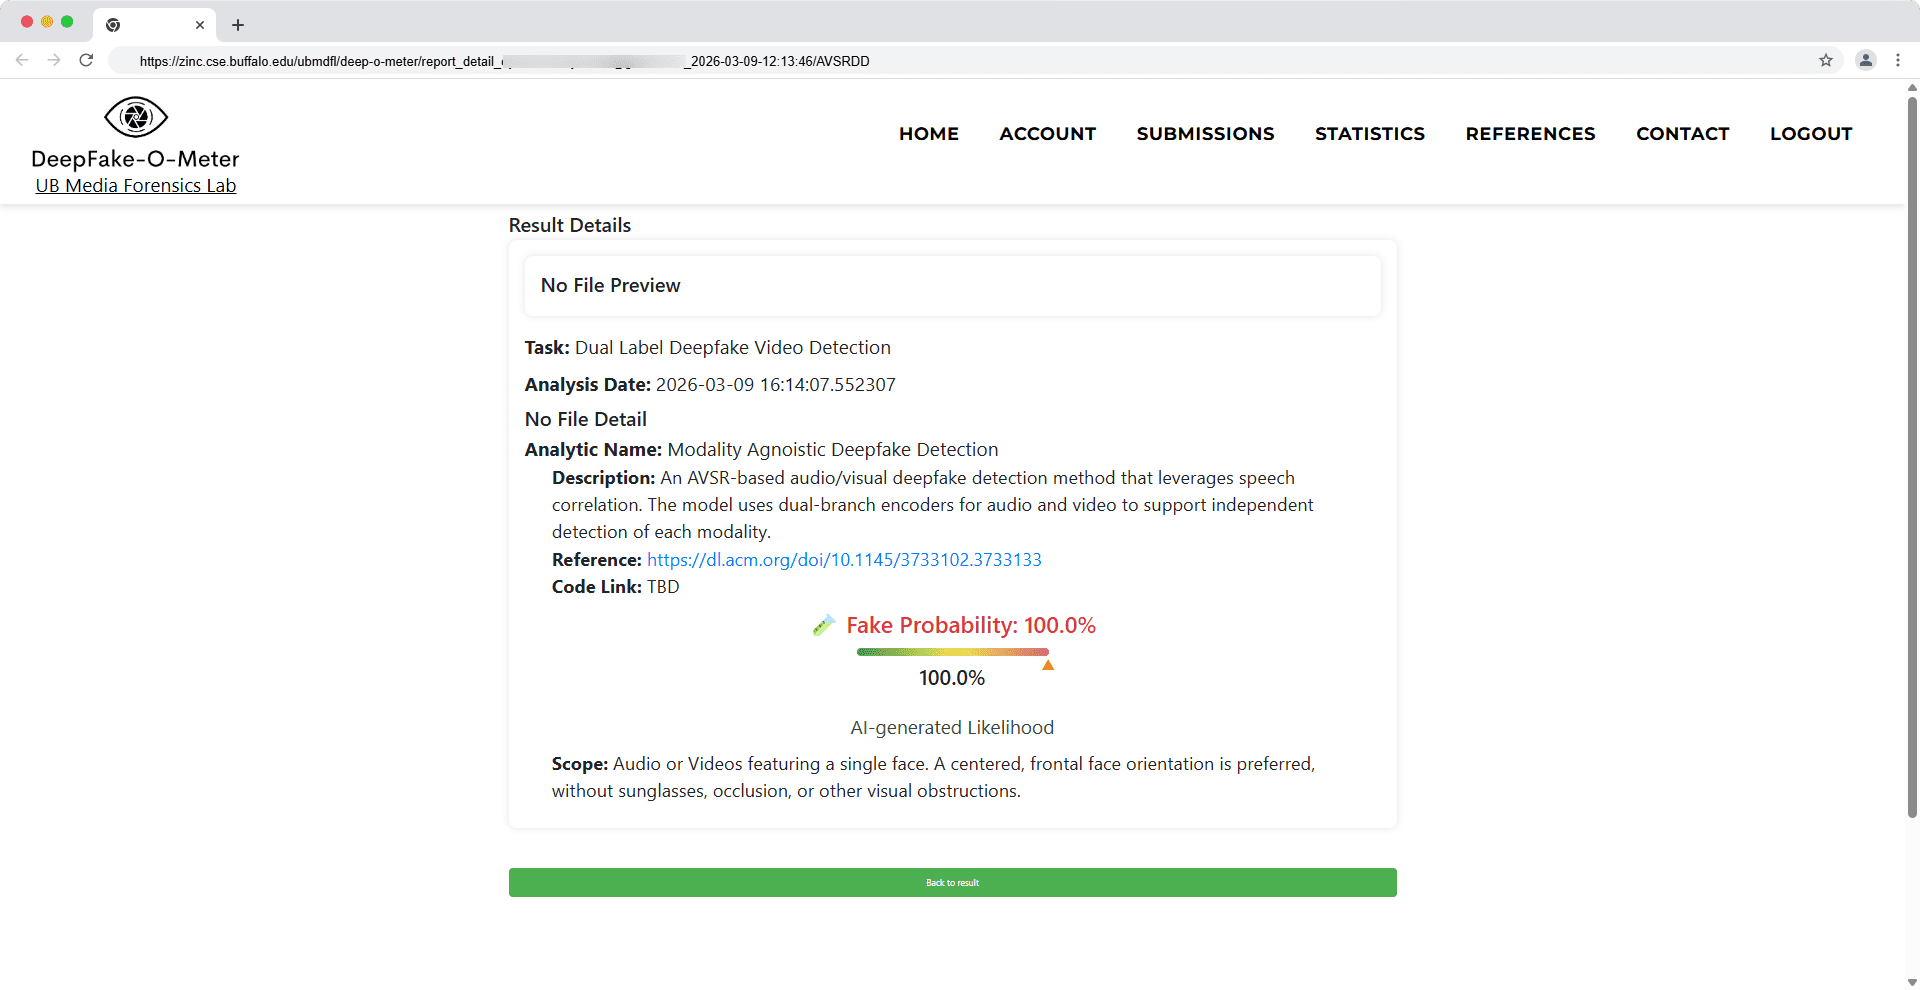Go to the HOME page
Screen dimensions: 1920x990
pyautogui.click(x=928, y=134)
